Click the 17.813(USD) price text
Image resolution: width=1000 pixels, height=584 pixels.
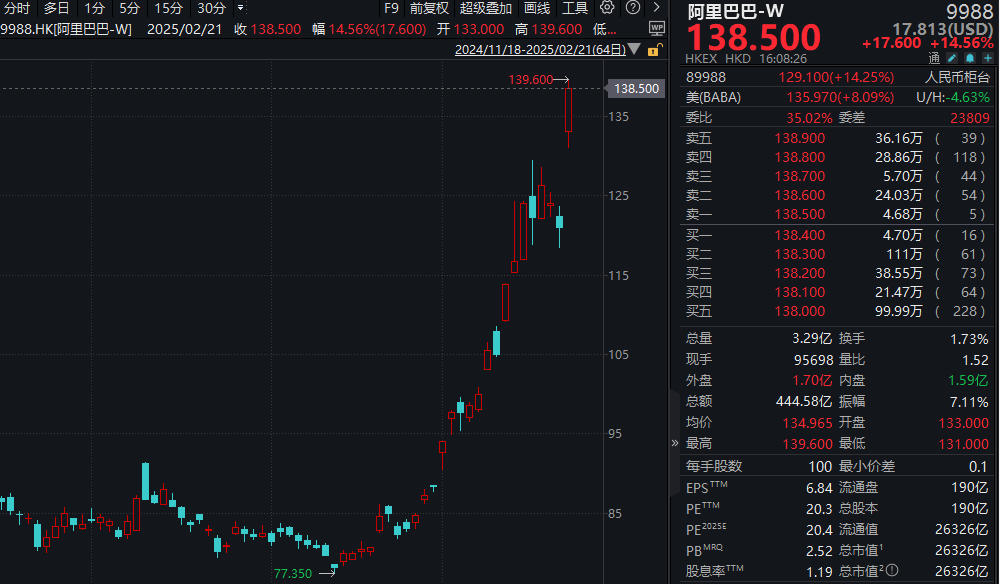(943, 29)
